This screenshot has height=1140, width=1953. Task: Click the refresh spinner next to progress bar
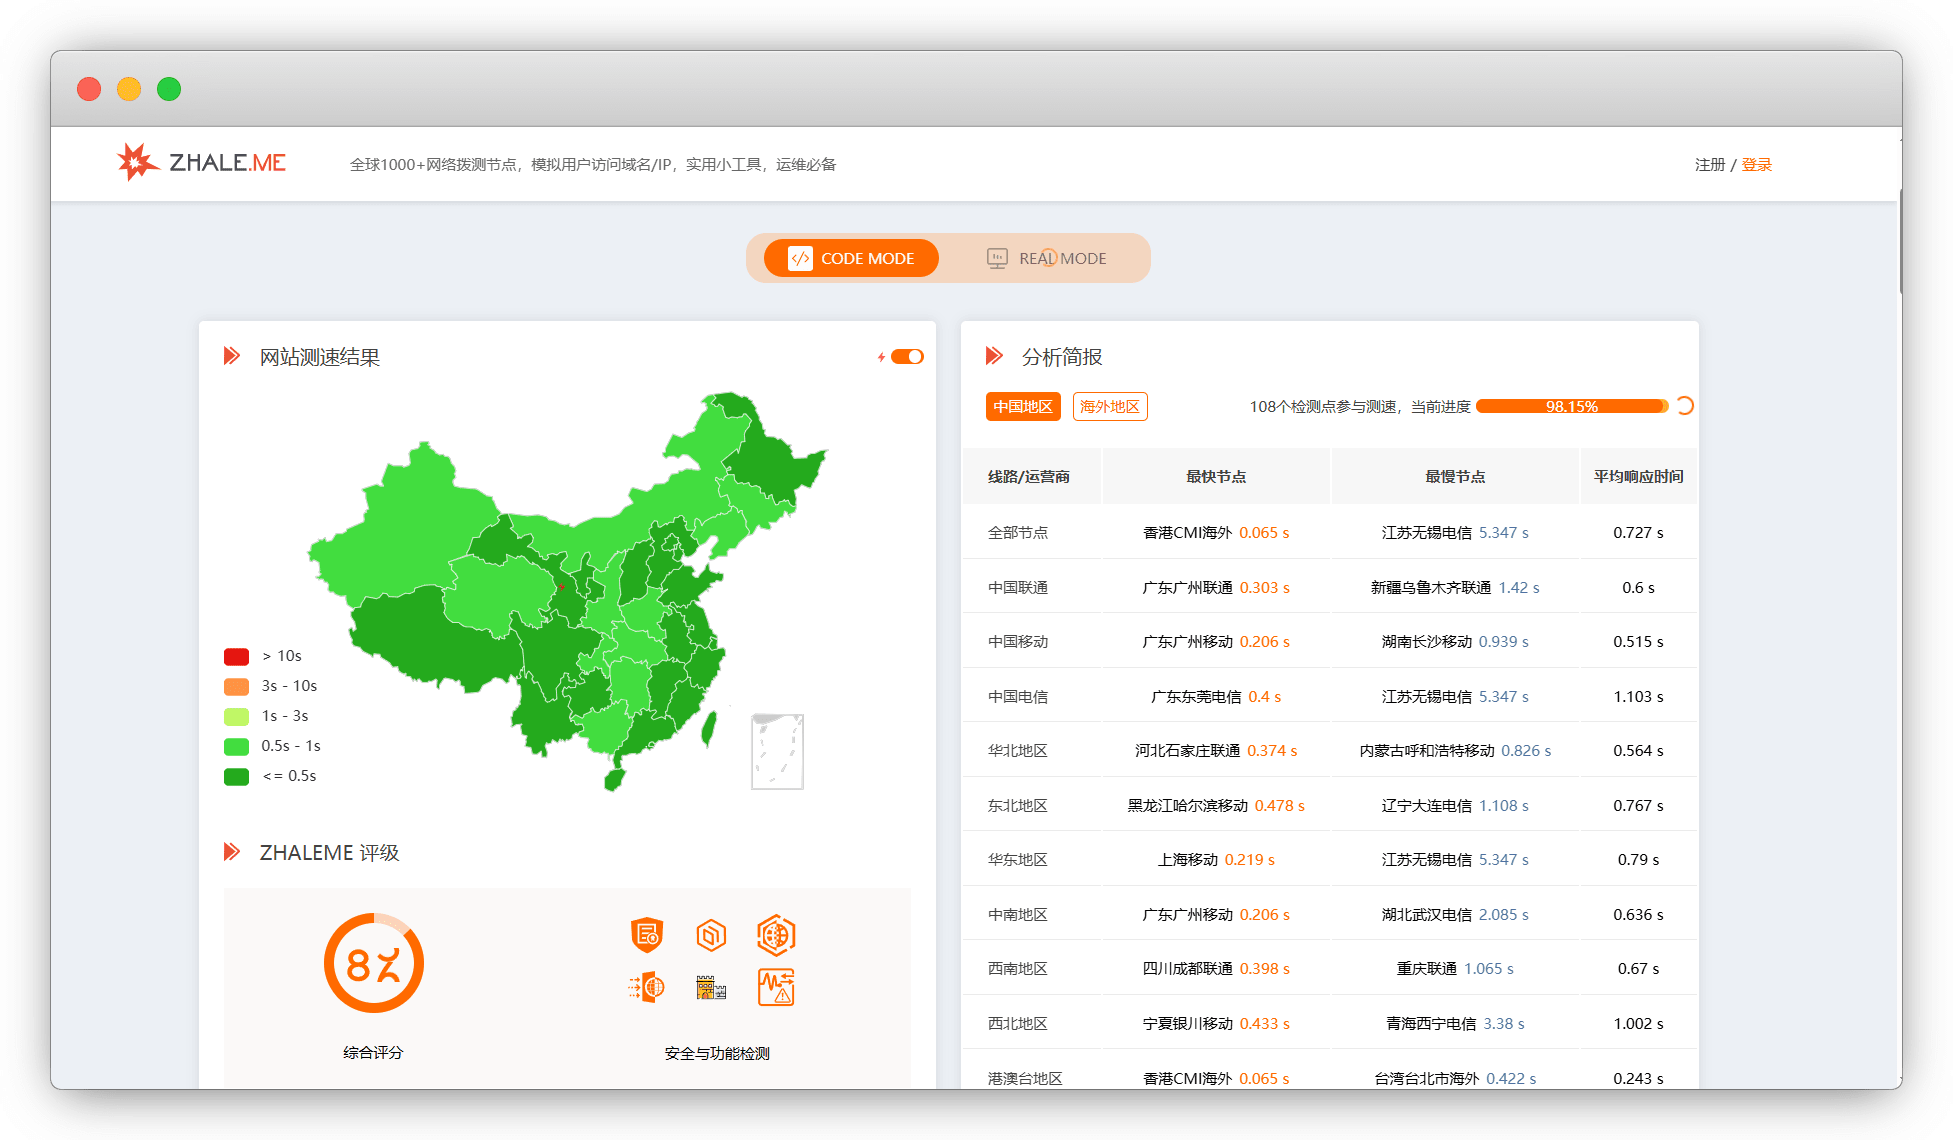coord(1684,406)
